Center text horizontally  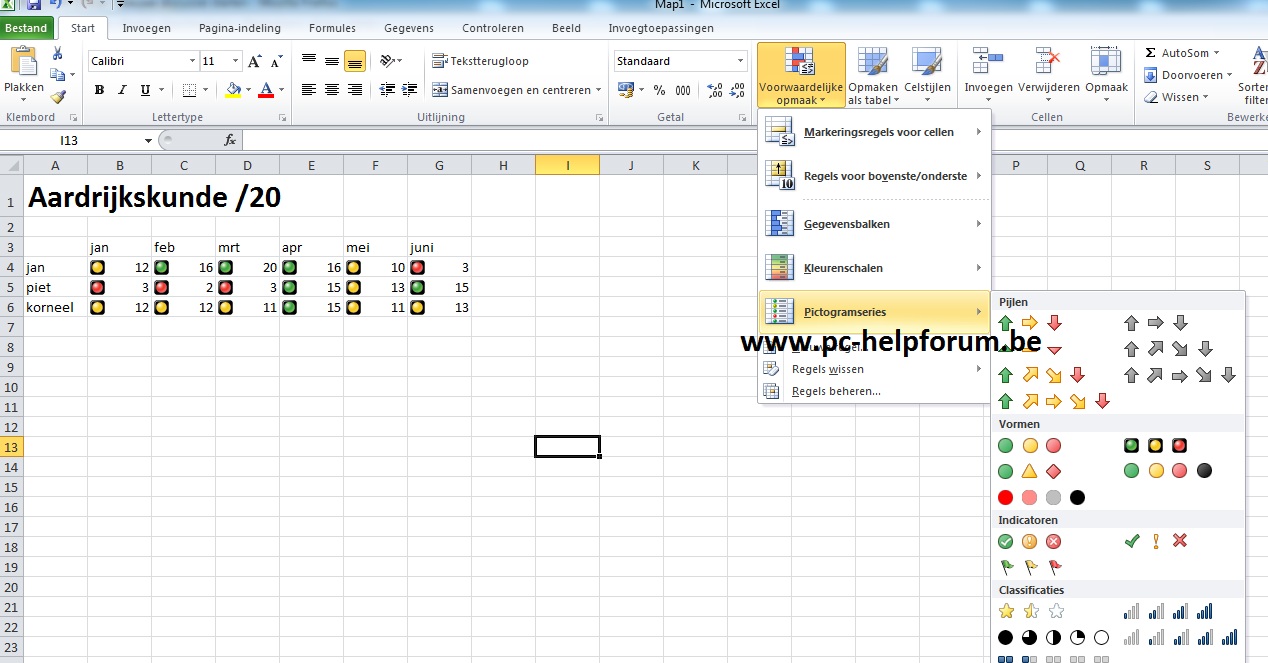pos(332,90)
